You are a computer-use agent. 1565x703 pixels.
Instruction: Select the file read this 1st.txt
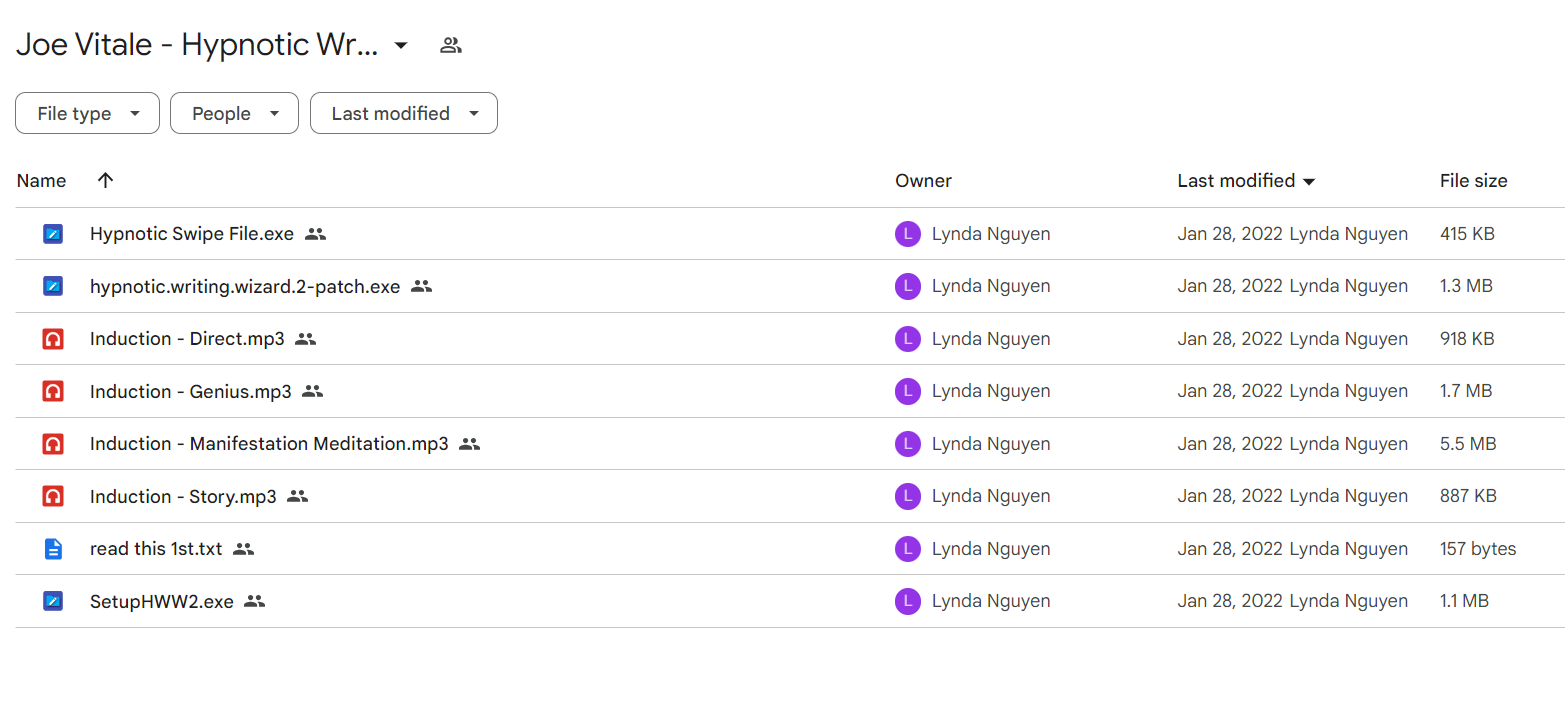156,549
